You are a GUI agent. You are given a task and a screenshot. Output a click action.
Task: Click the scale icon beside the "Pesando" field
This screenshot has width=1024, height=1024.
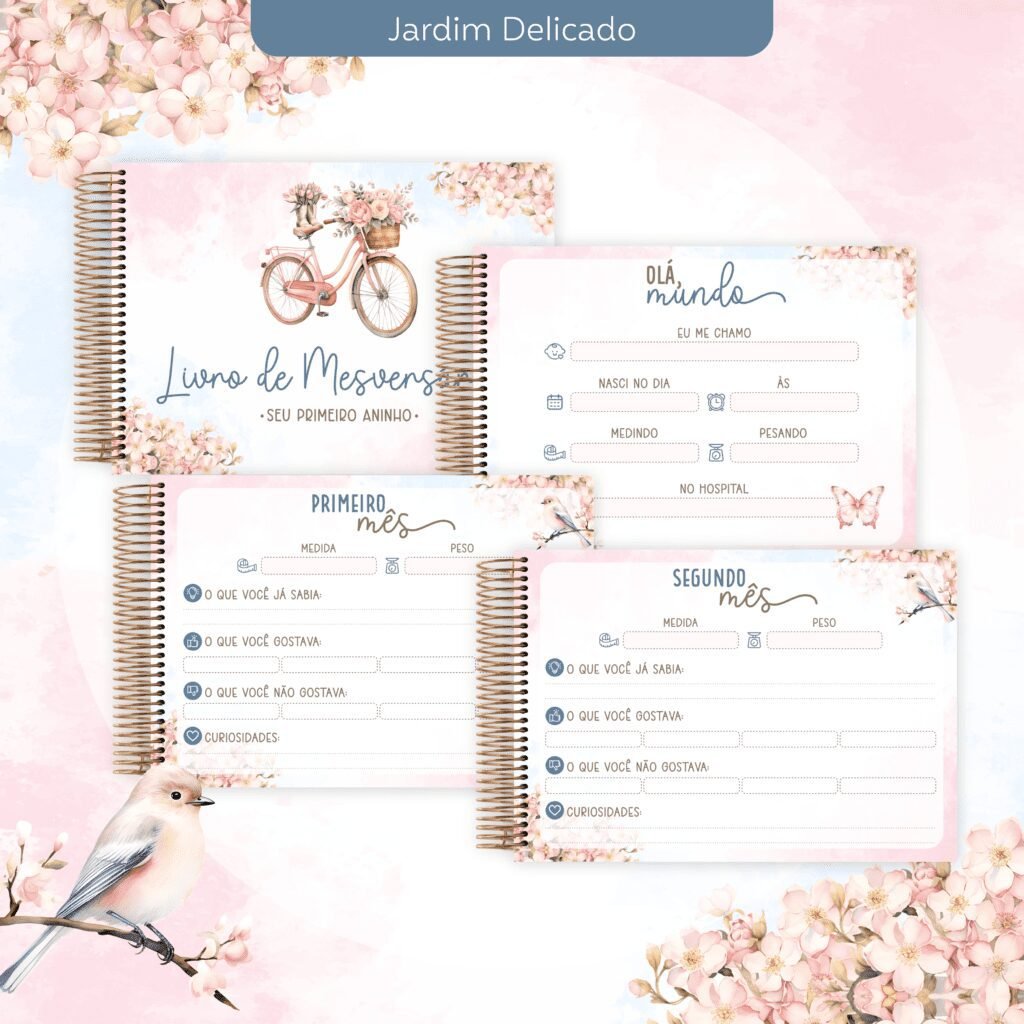pyautogui.click(x=716, y=453)
